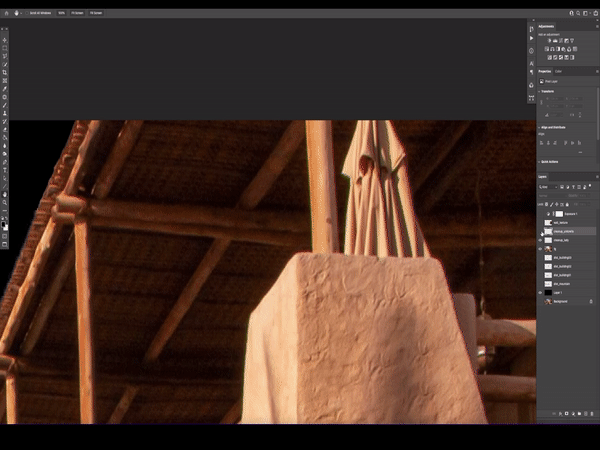600x450 pixels.
Task: Toggle the Quick Mask mode button
Action: point(5,236)
